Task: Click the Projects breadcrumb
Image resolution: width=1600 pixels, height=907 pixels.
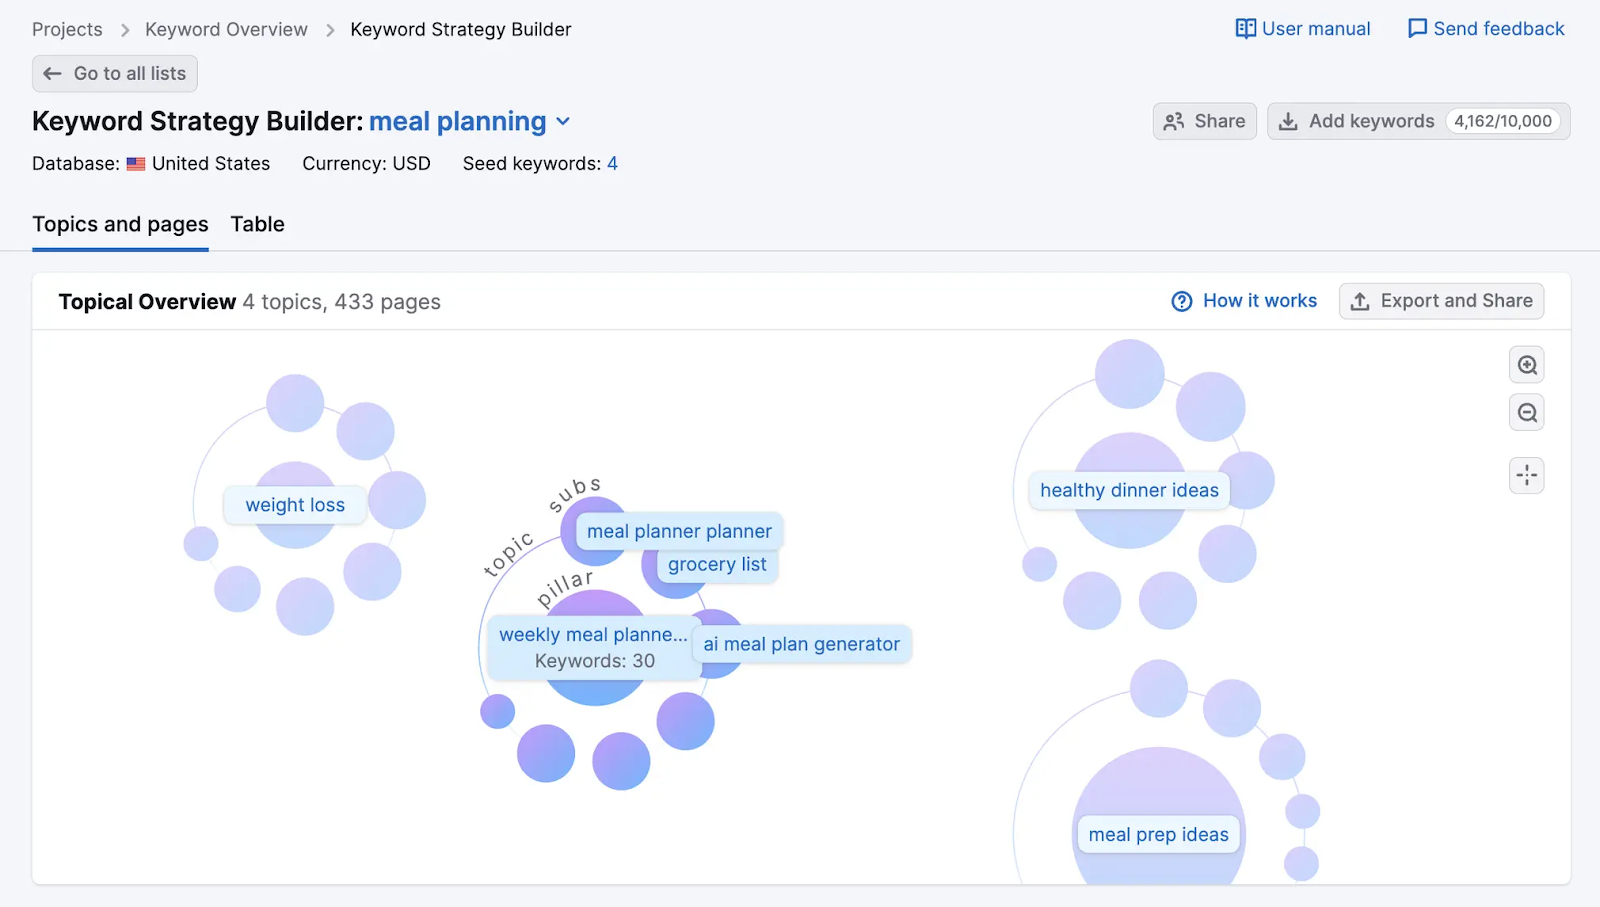Action: coord(67,29)
